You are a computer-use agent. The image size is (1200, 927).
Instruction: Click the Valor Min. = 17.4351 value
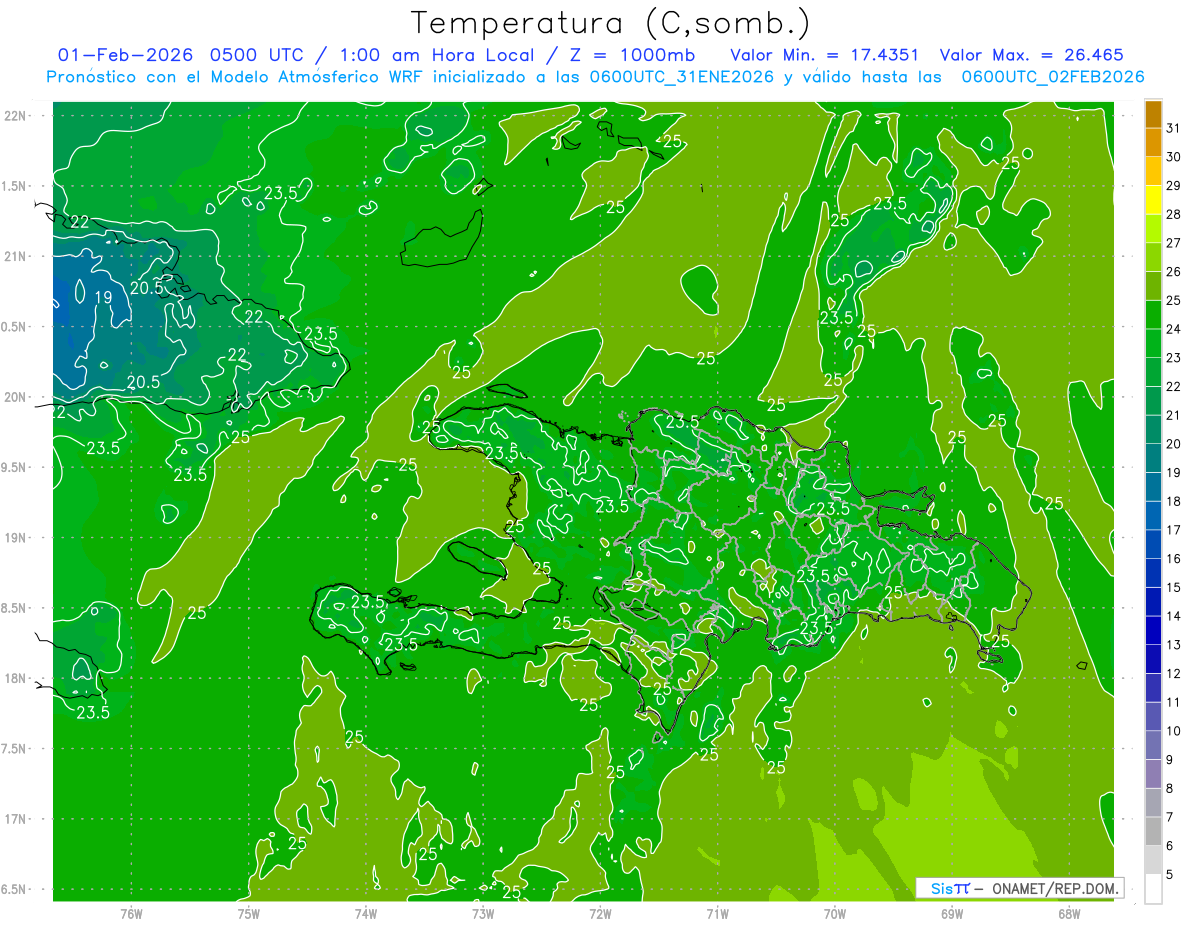point(825,55)
